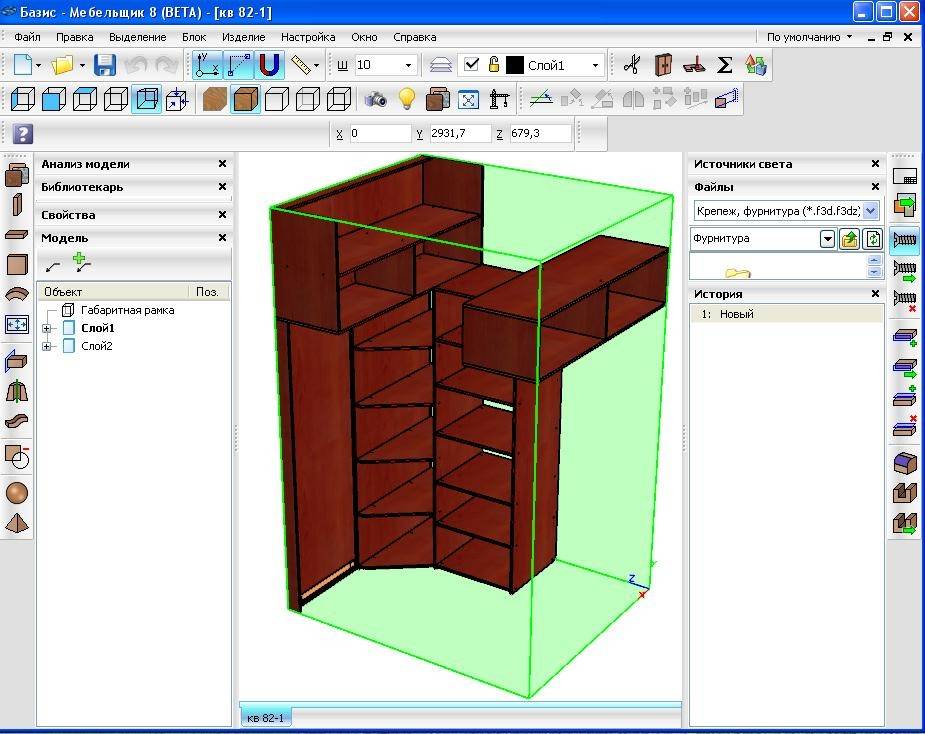The height and width of the screenshot is (734, 925).
Task: Open the Фурнитура folder dropdown
Action: pos(828,239)
